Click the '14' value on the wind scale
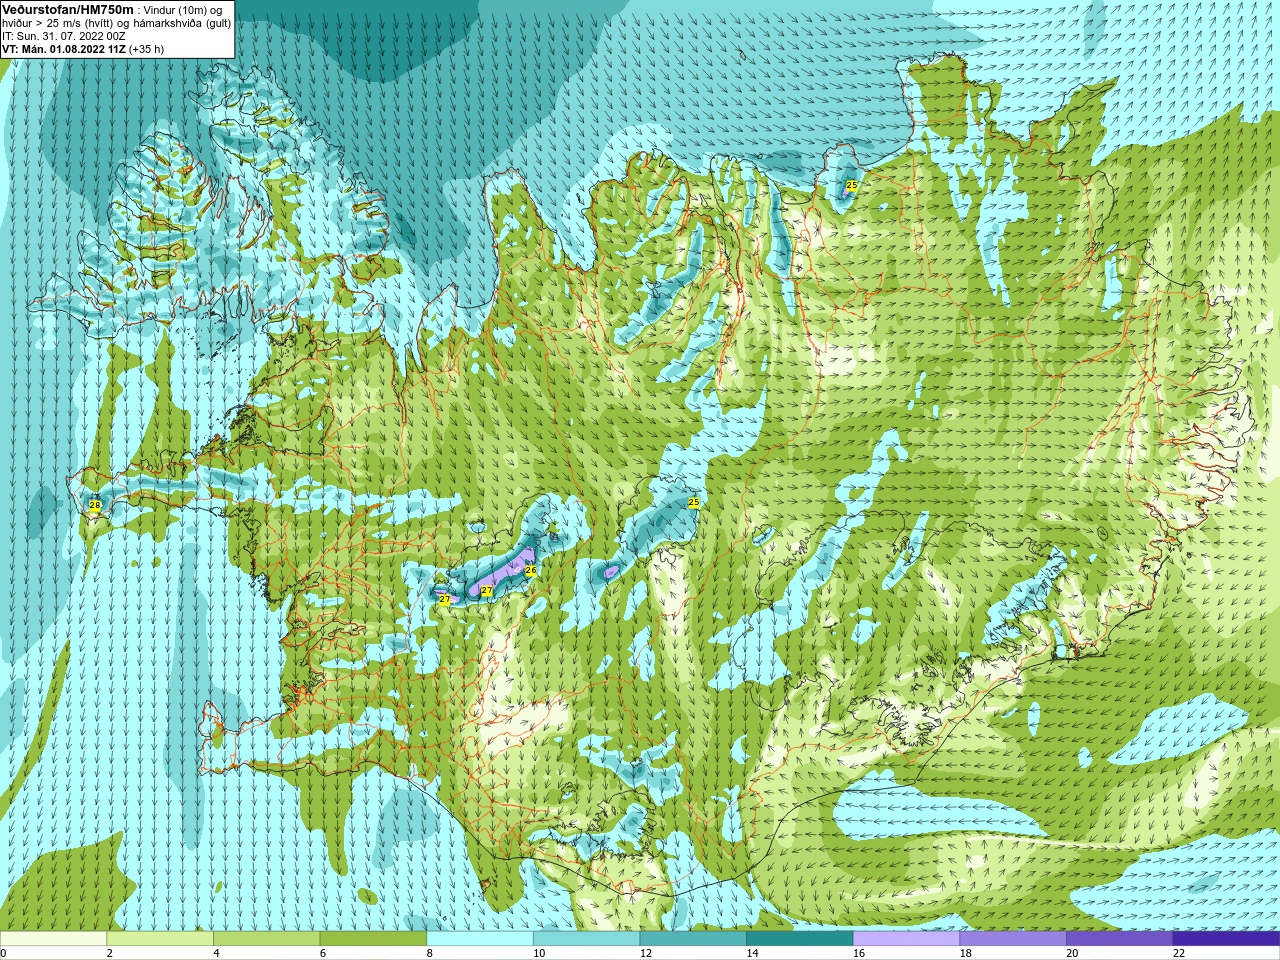This screenshot has height=960, width=1280. (x=752, y=953)
